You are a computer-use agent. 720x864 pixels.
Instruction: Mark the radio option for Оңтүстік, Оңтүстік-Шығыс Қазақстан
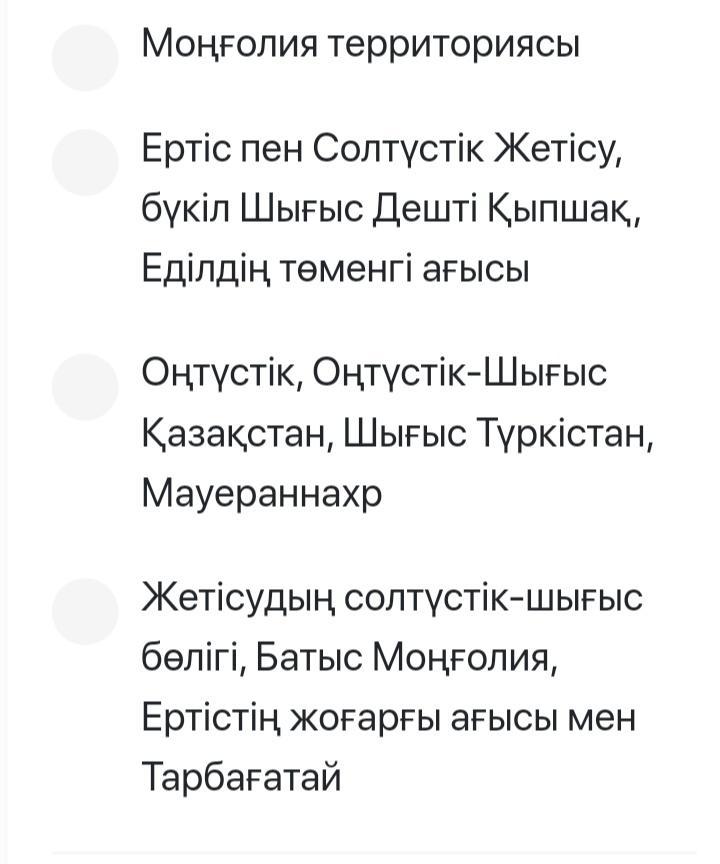tap(85, 386)
